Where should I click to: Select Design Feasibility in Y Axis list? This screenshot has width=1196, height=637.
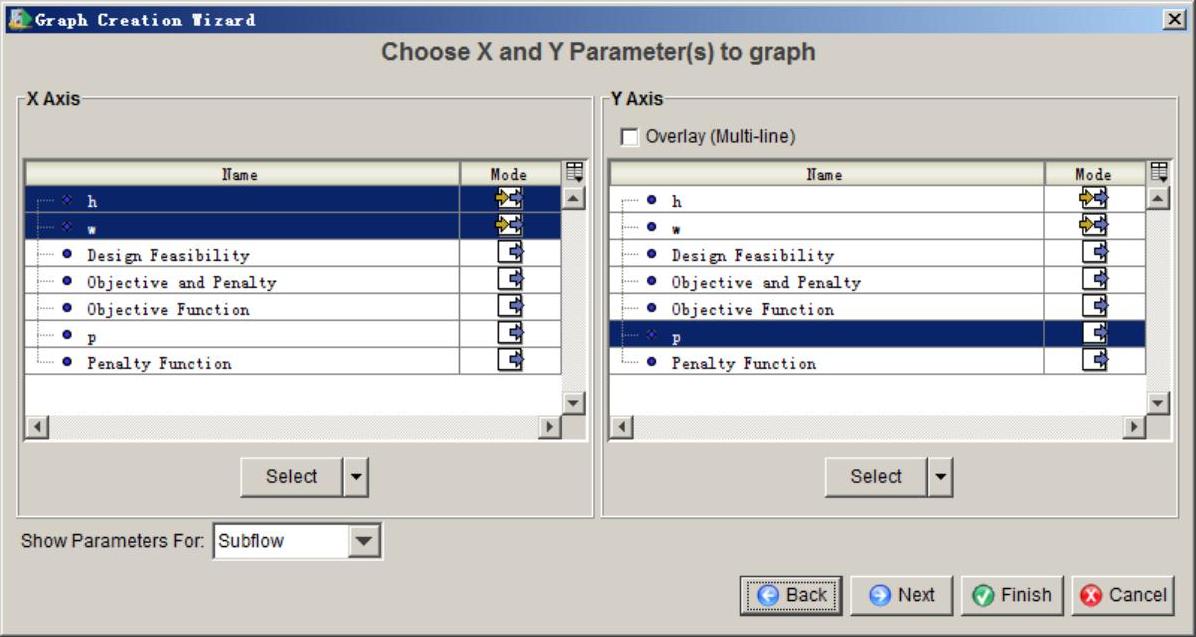(x=752, y=255)
